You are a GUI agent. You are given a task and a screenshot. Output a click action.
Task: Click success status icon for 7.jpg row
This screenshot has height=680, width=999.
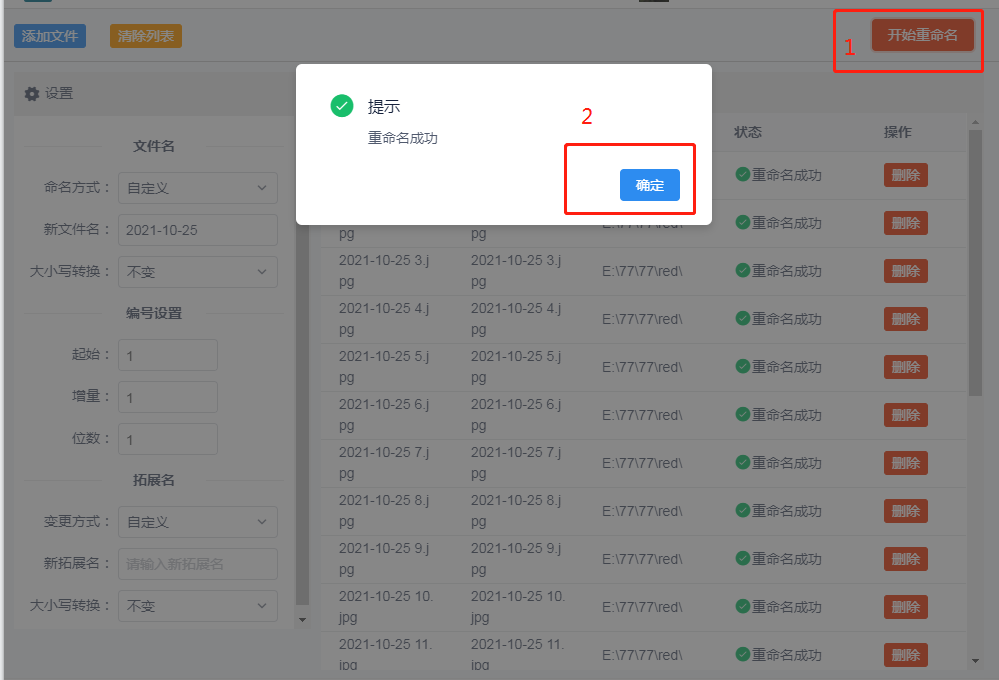[742, 462]
